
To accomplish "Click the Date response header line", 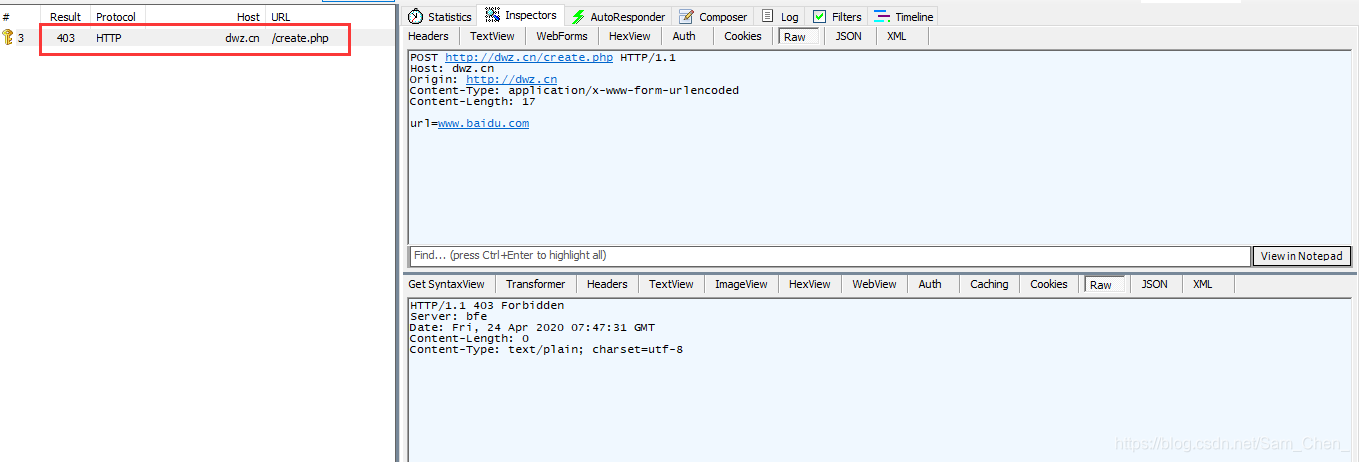I will [x=533, y=328].
